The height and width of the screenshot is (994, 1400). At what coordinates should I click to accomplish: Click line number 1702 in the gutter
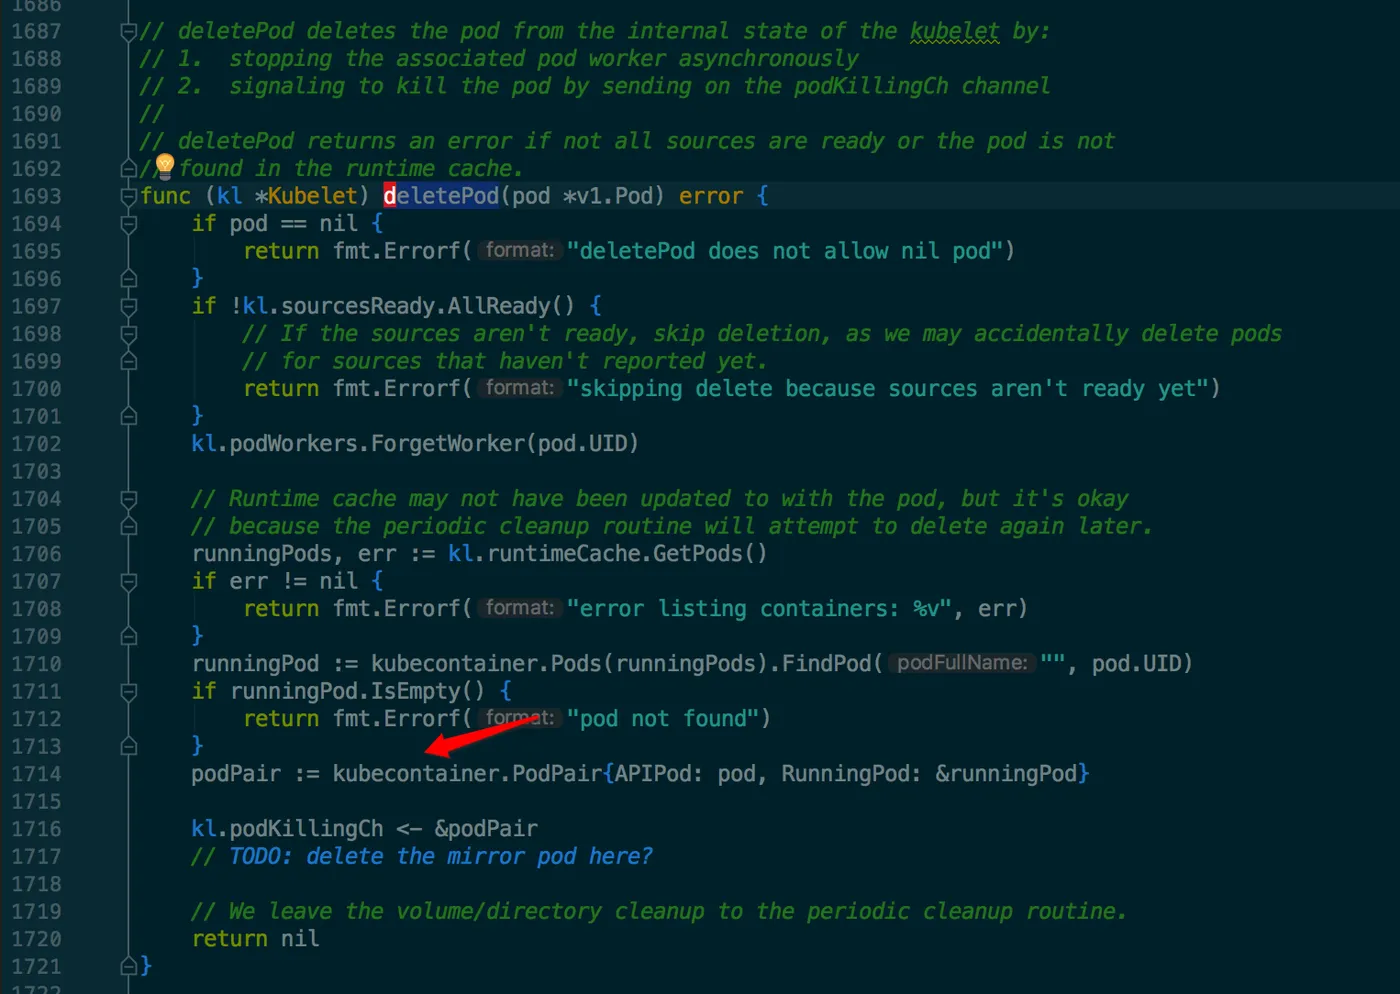tap(36, 443)
